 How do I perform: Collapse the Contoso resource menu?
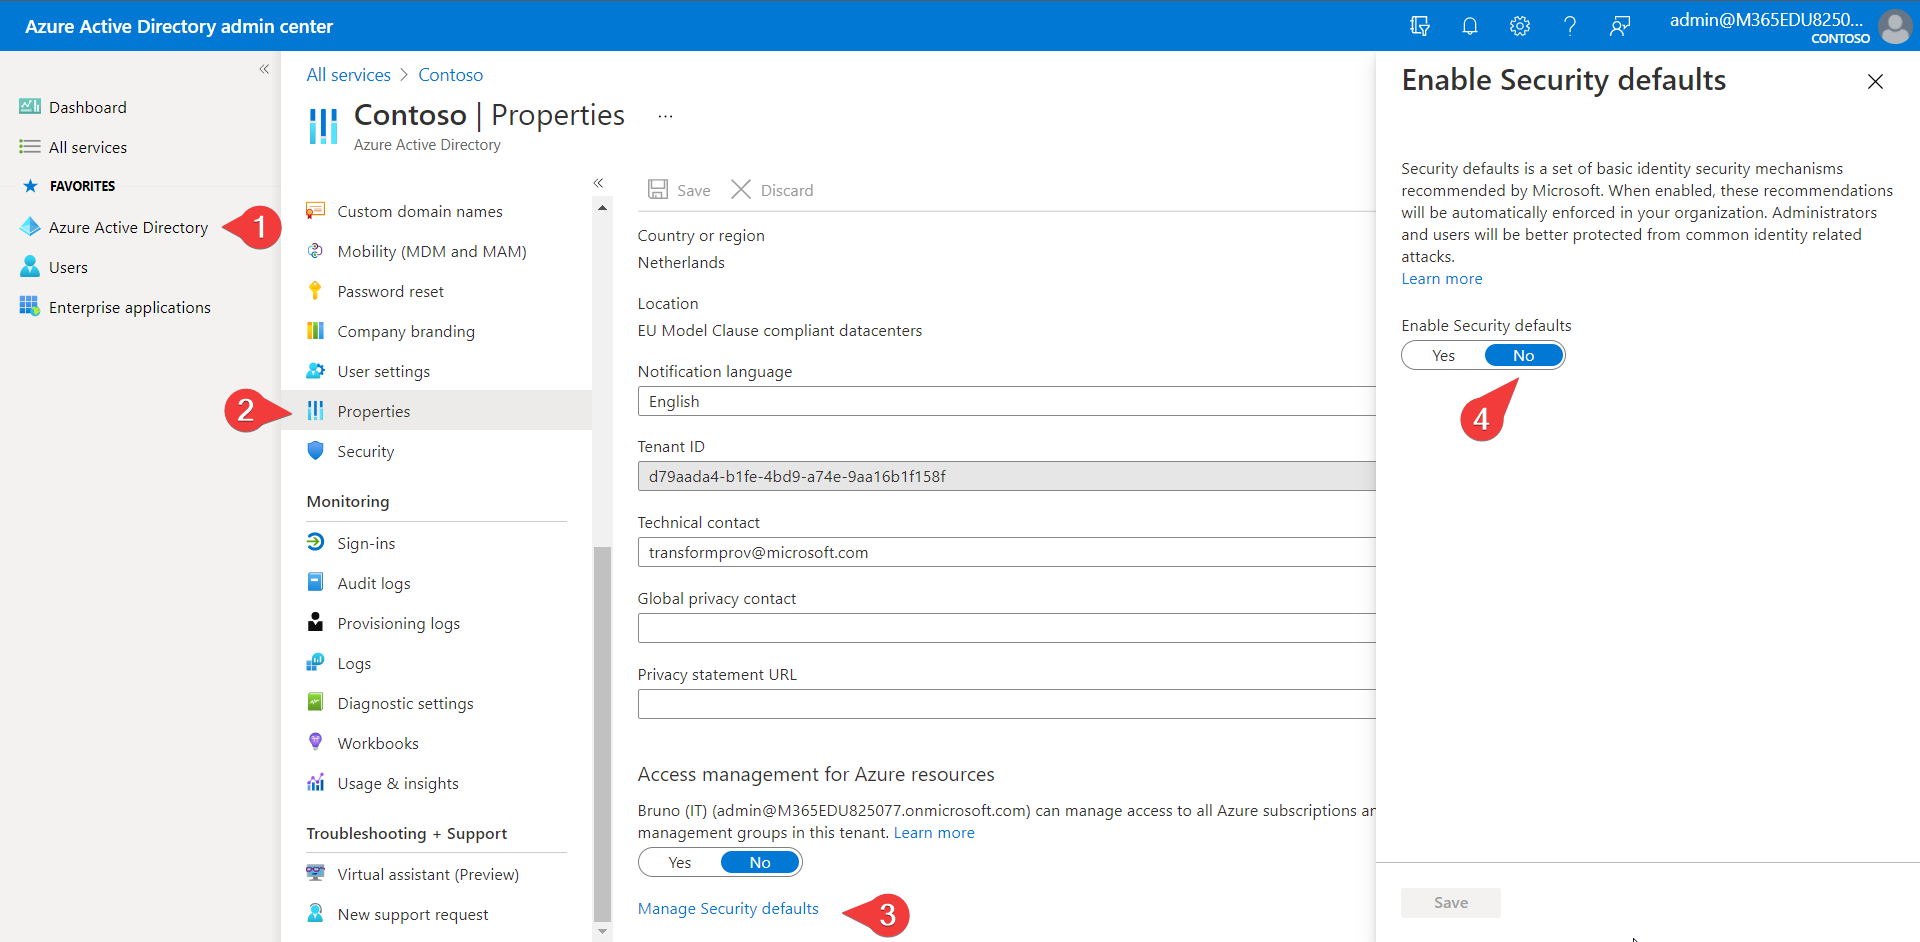pyautogui.click(x=598, y=183)
